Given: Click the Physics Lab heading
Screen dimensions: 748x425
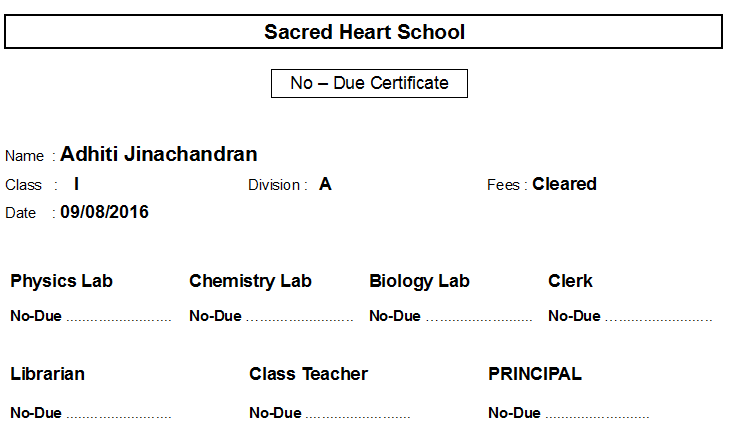Looking at the screenshot, I should (x=61, y=281).
